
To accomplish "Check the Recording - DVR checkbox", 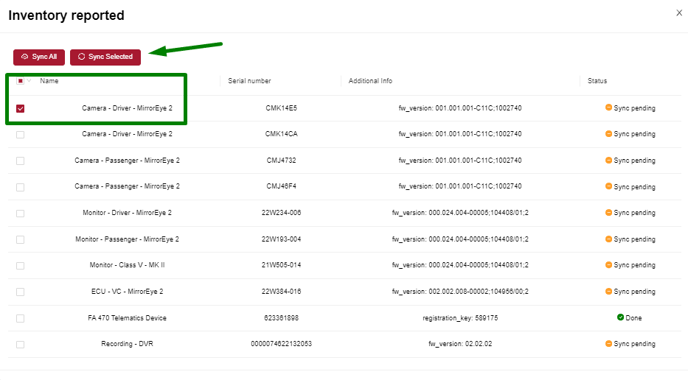I will coord(20,344).
